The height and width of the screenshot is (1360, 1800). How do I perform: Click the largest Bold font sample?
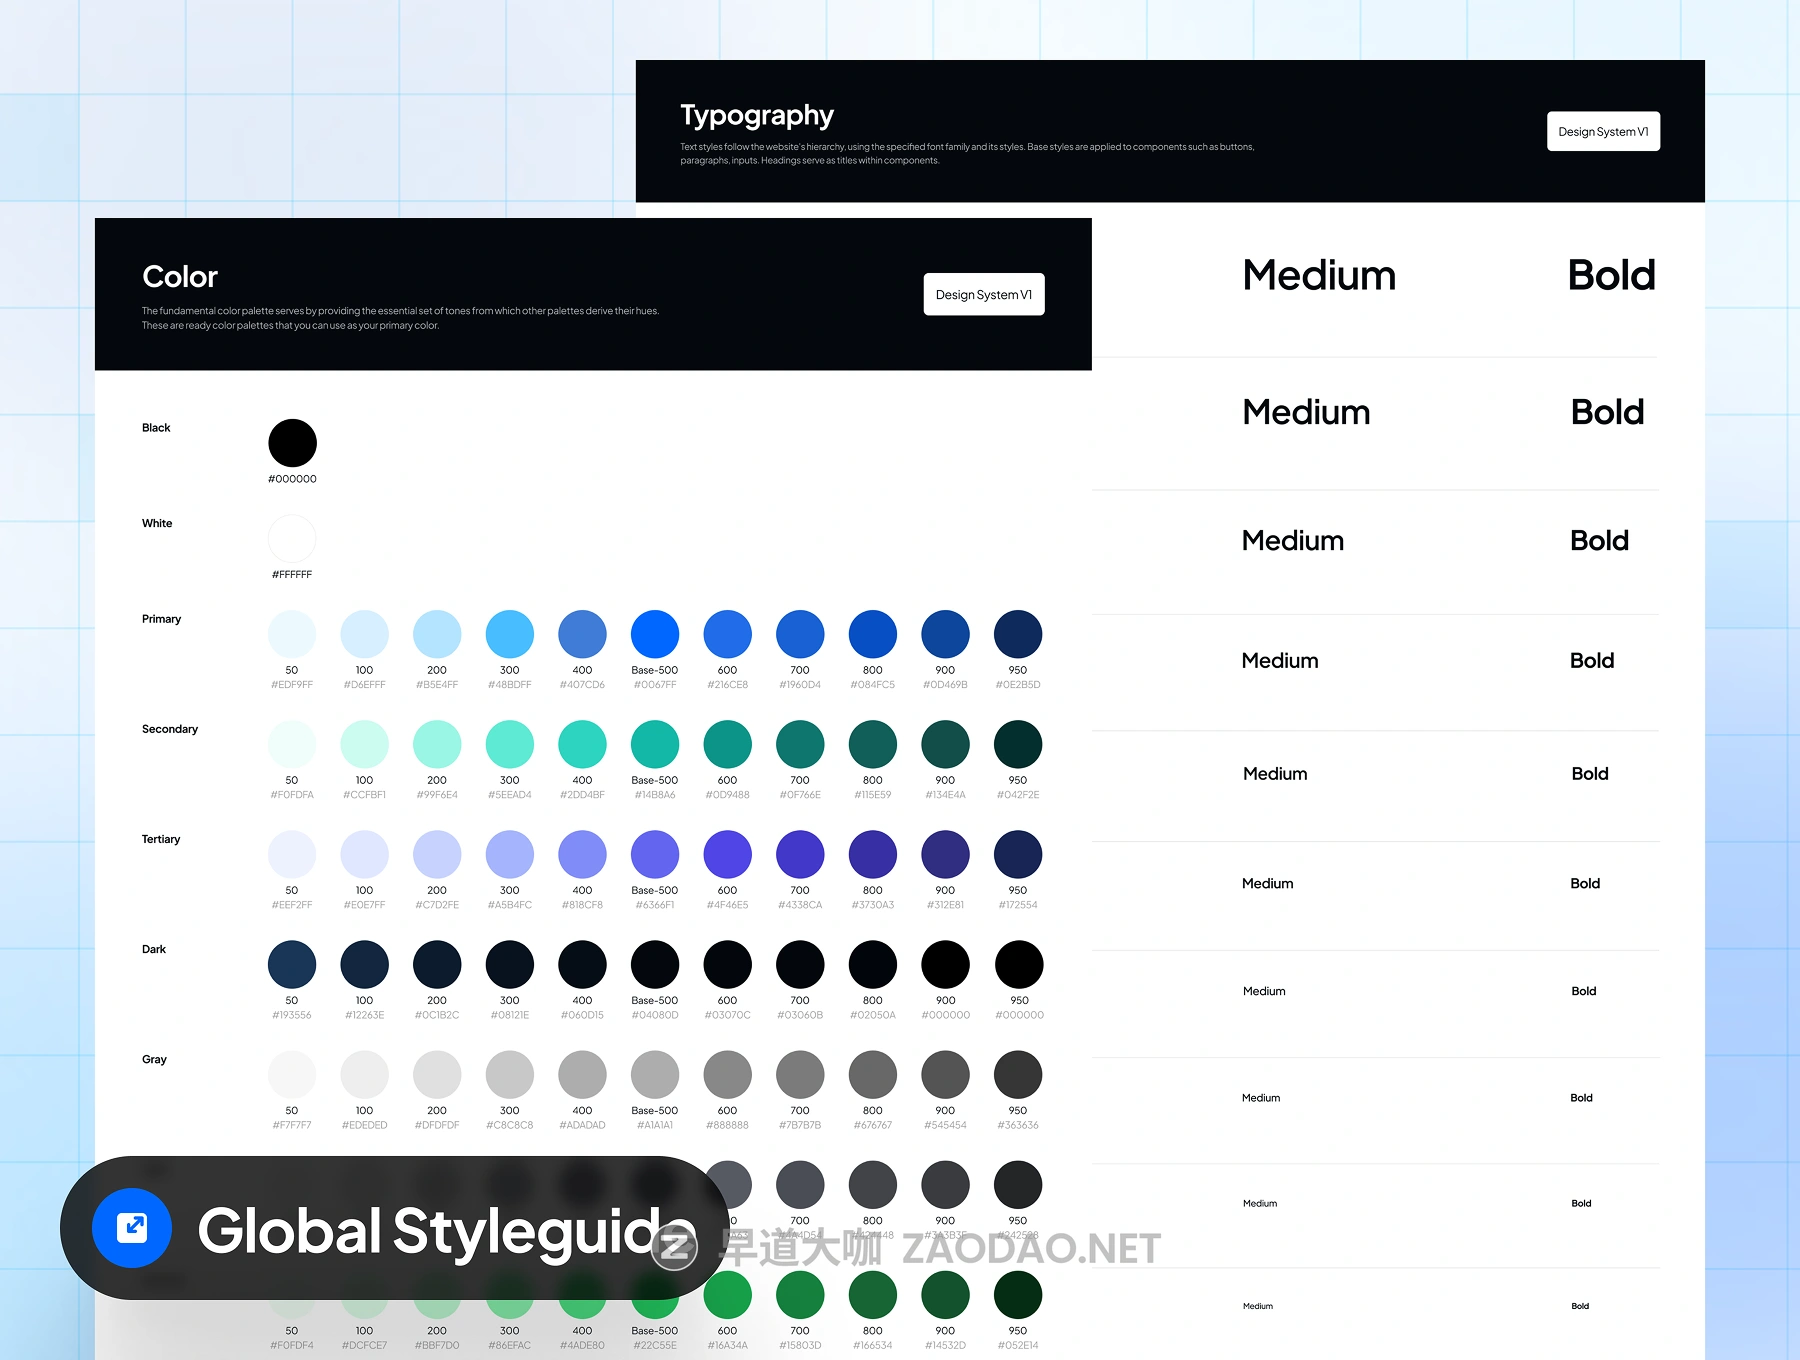(1611, 275)
